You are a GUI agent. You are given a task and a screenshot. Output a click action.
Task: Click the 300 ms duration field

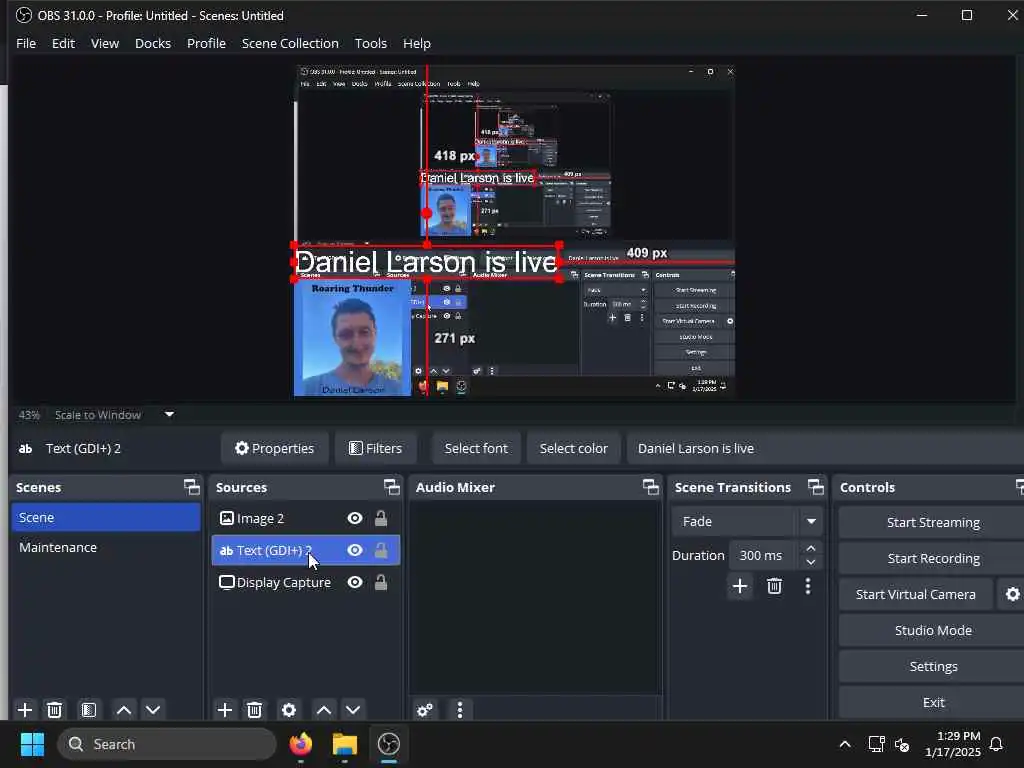[x=764, y=555]
